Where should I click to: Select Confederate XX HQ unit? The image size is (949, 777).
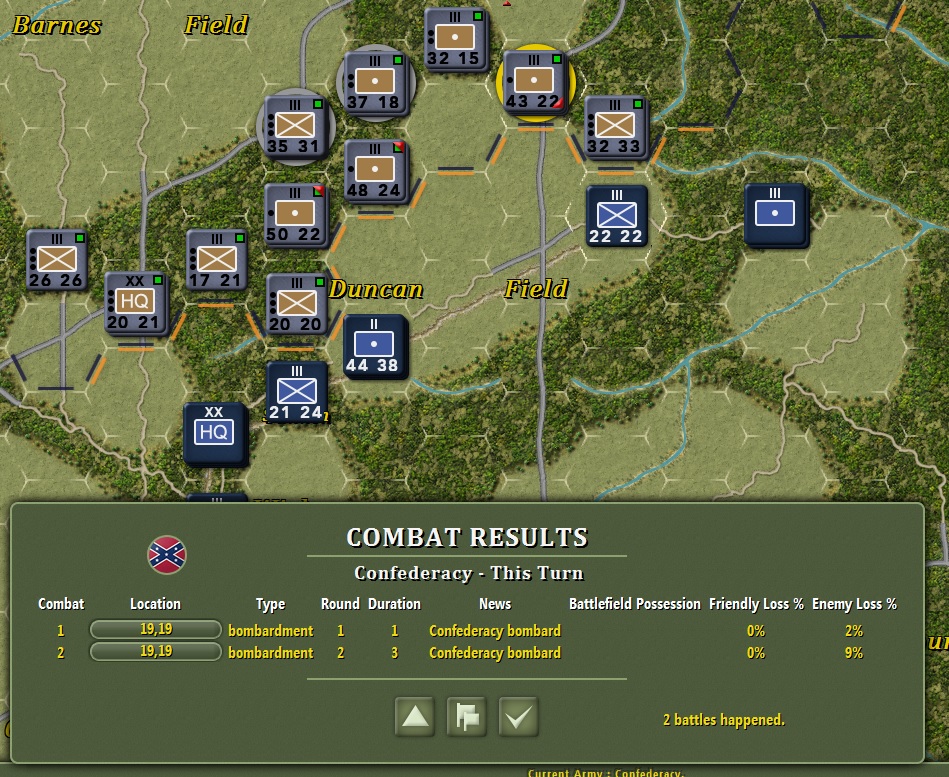(x=215, y=434)
